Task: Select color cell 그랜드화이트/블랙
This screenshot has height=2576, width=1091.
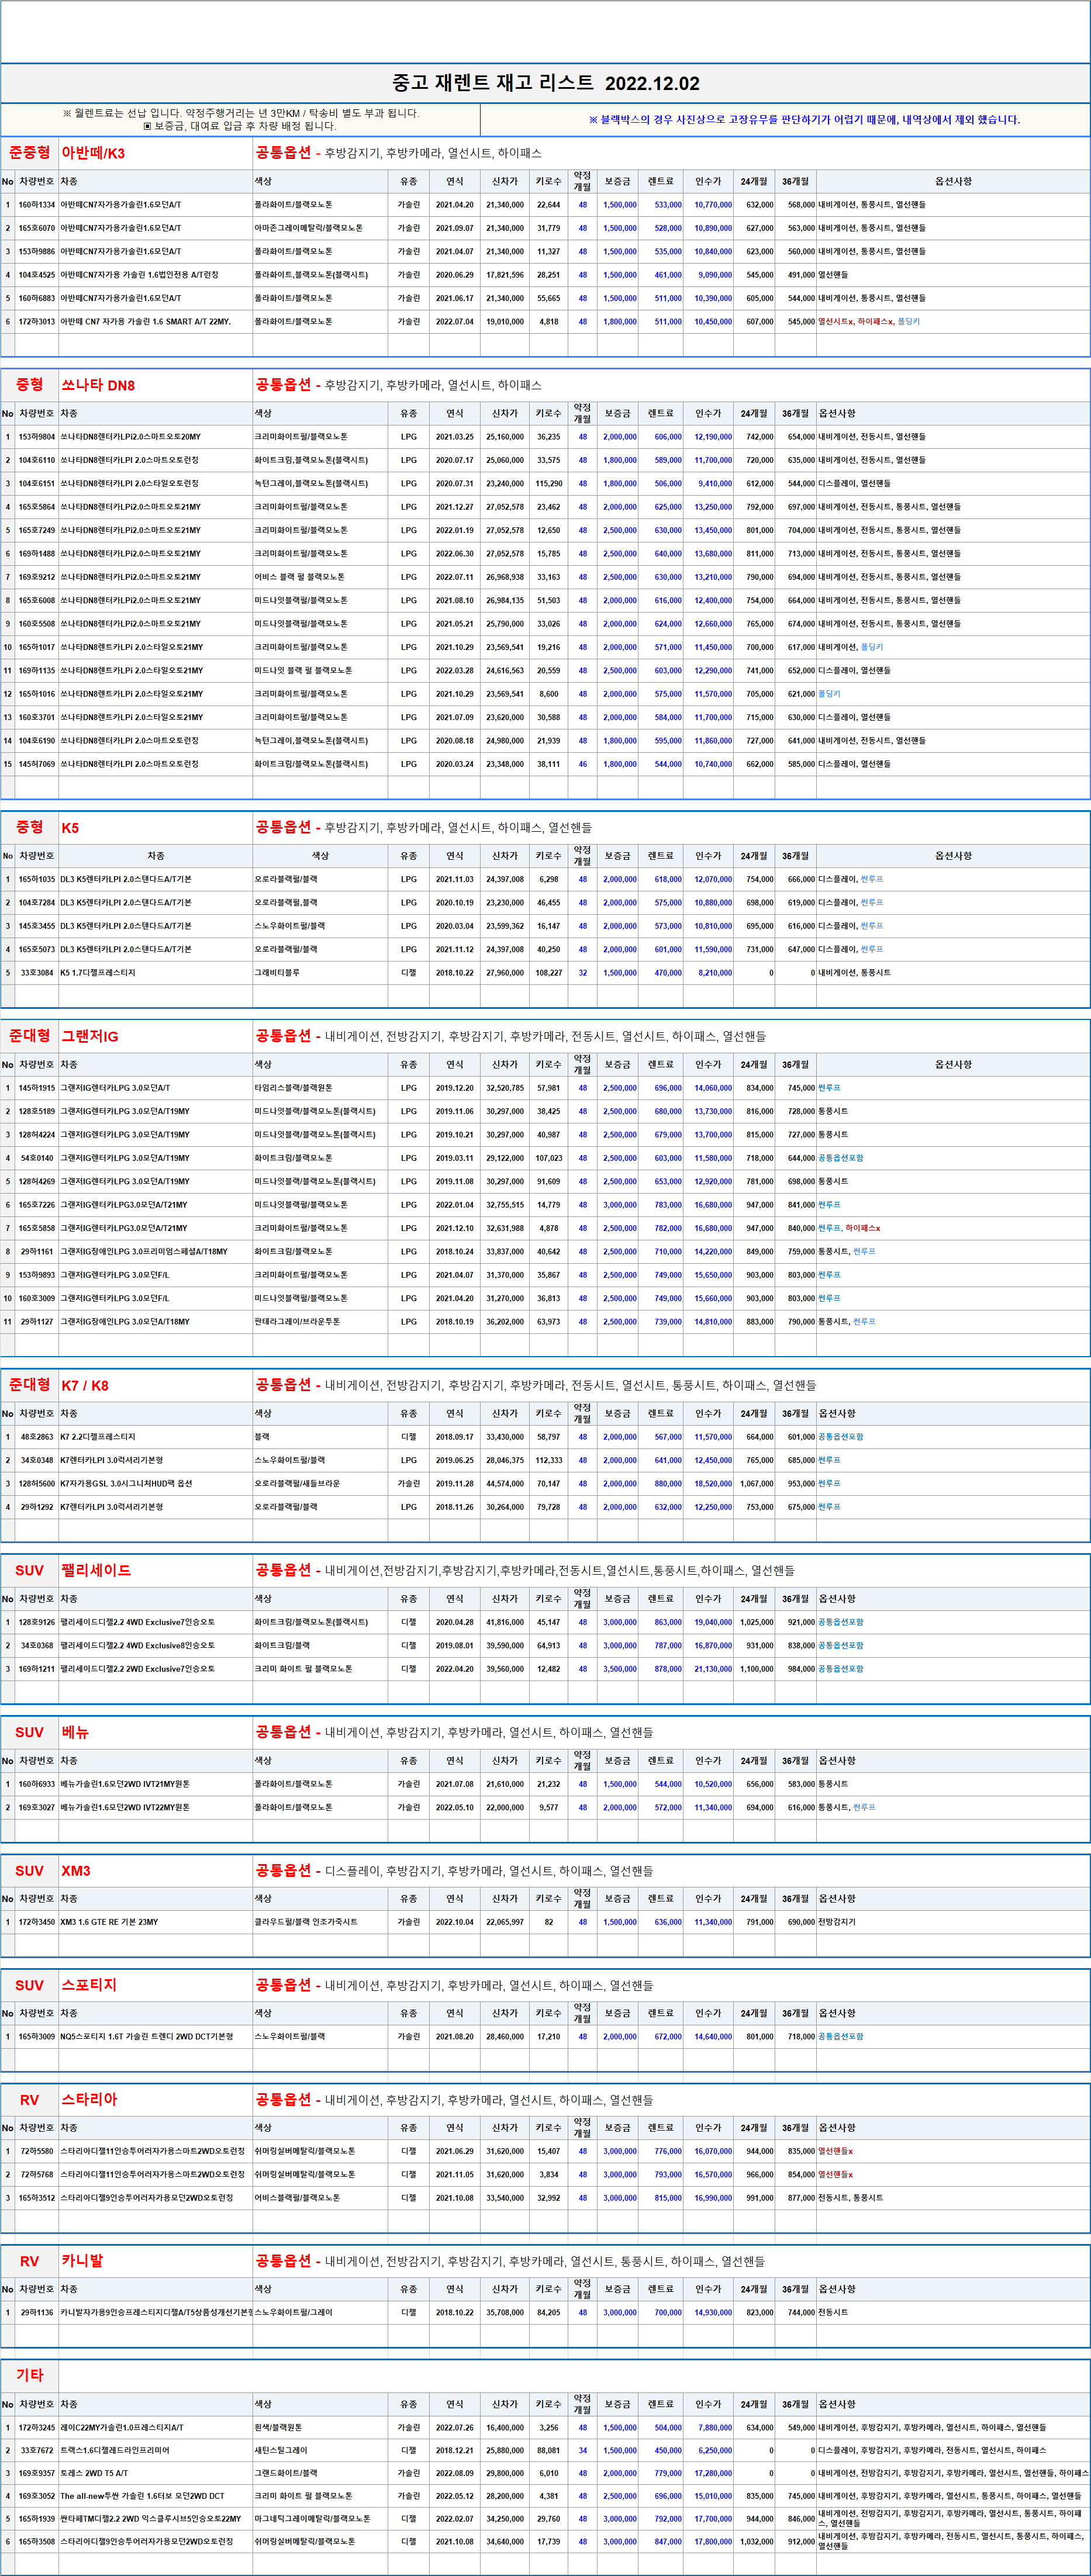Action: coord(286,2473)
